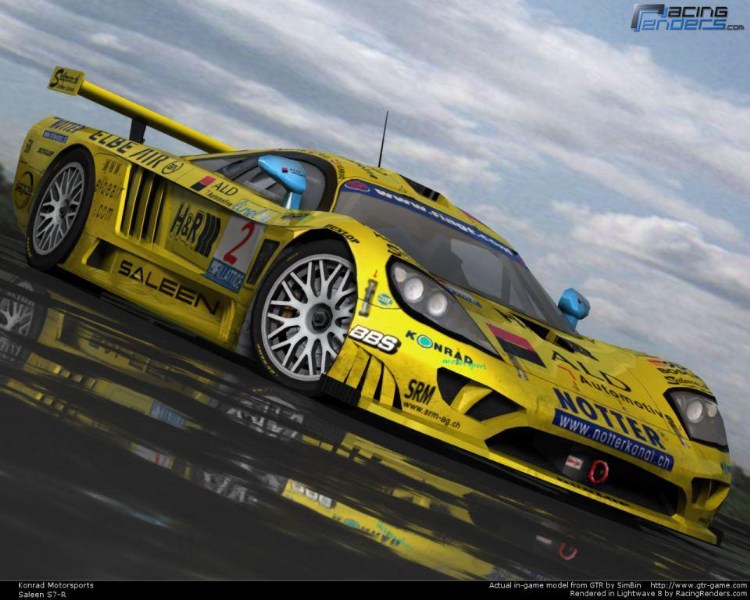Click the H&R sponsor decal on door
This screenshot has height=600, width=750.
tap(195, 227)
